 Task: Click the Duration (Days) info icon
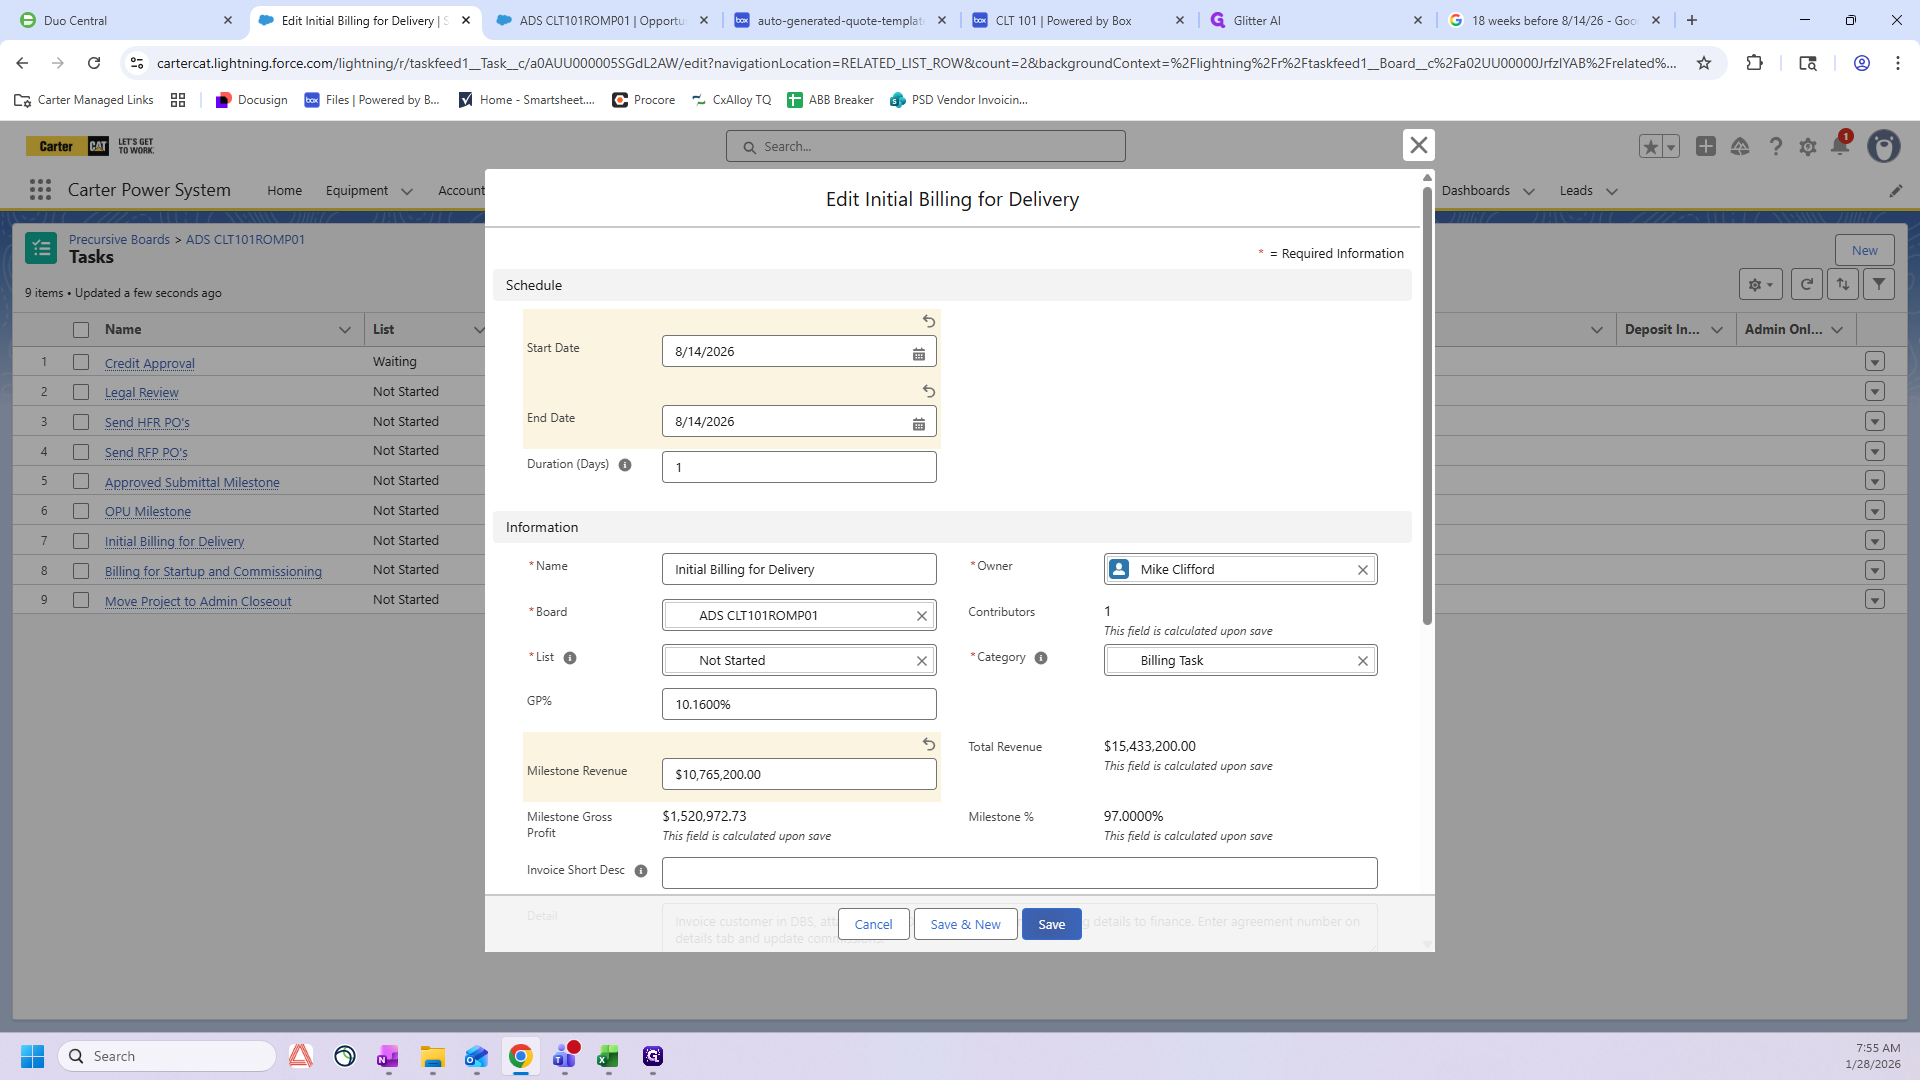tap(625, 465)
